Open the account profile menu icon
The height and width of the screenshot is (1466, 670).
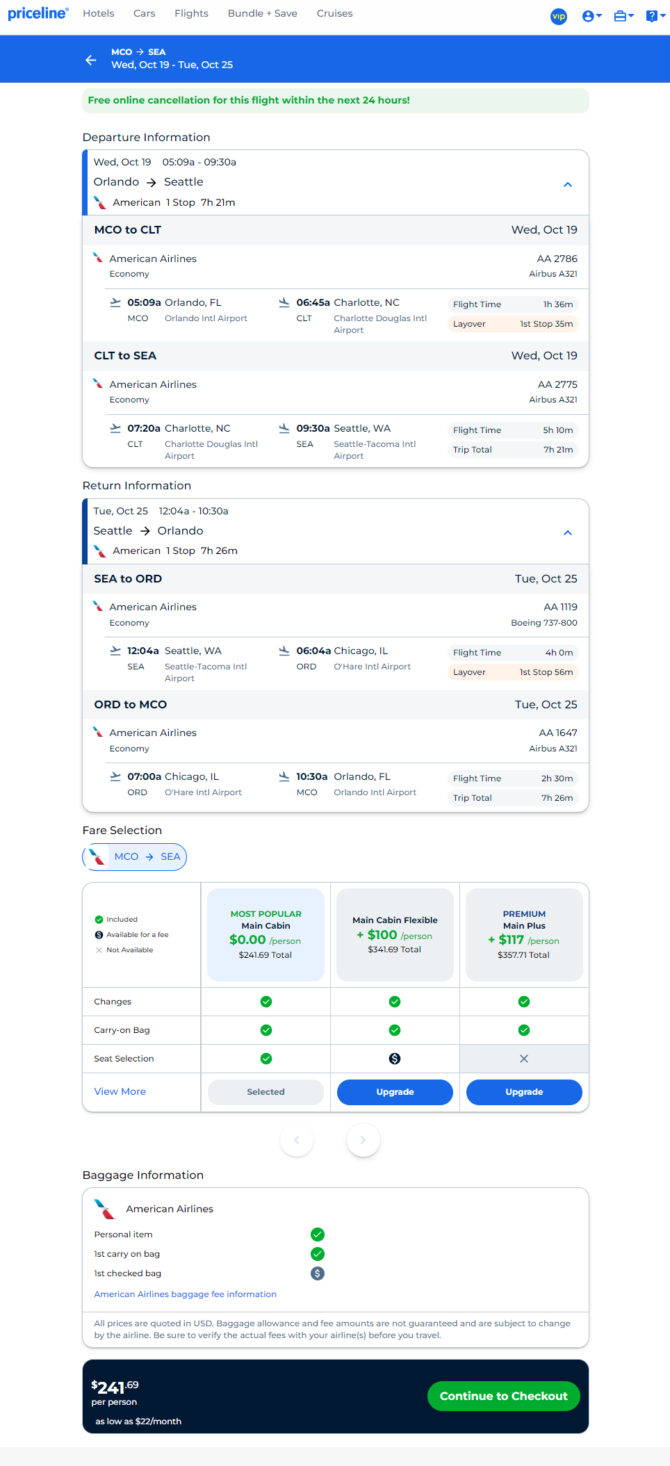point(591,16)
